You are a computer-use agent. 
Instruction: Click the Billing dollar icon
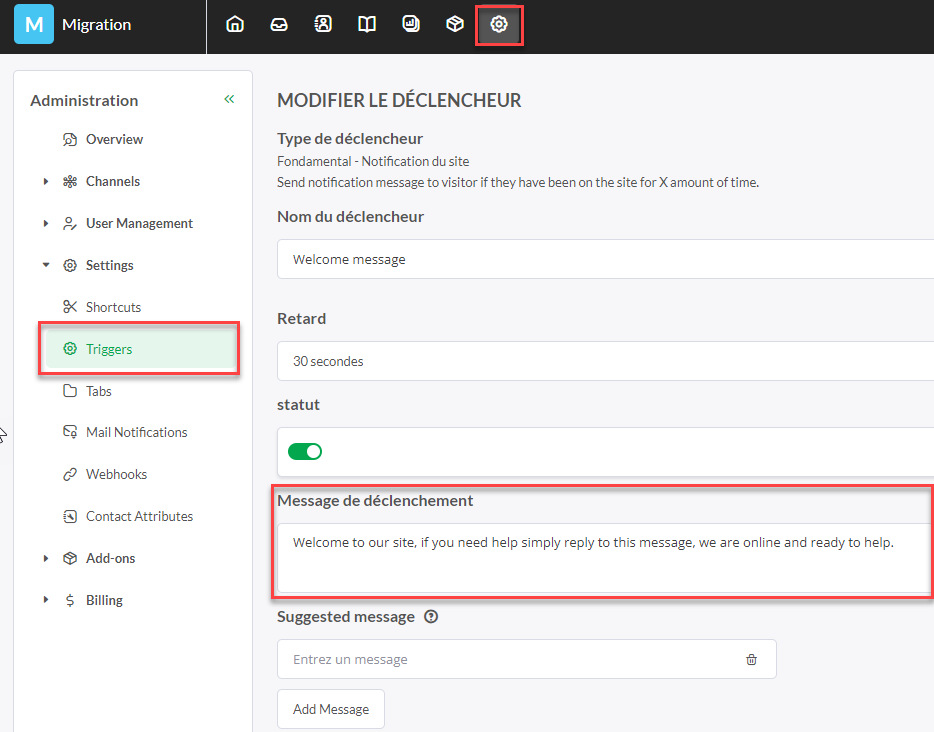click(70, 600)
